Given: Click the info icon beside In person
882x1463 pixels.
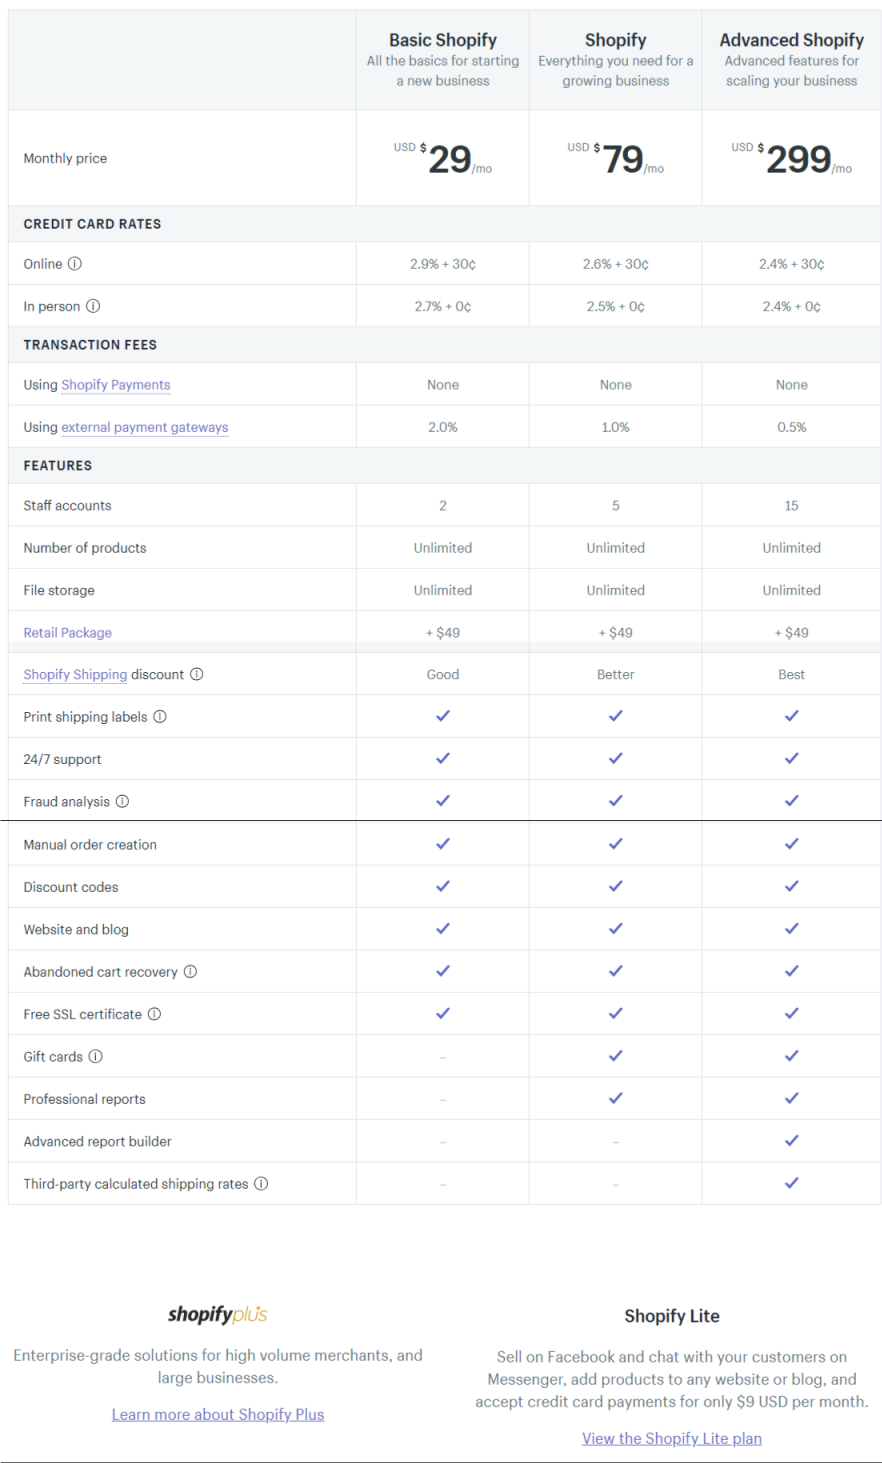Looking at the screenshot, I should click(x=93, y=306).
